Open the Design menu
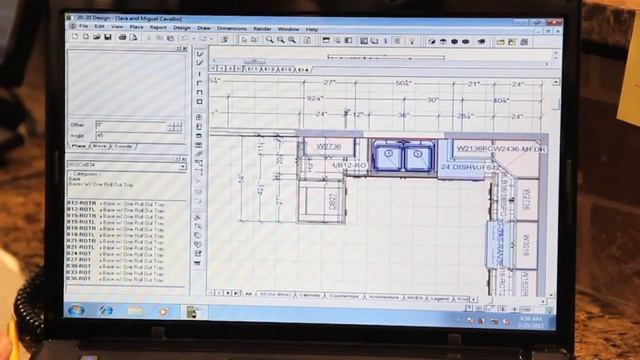 pos(182,28)
